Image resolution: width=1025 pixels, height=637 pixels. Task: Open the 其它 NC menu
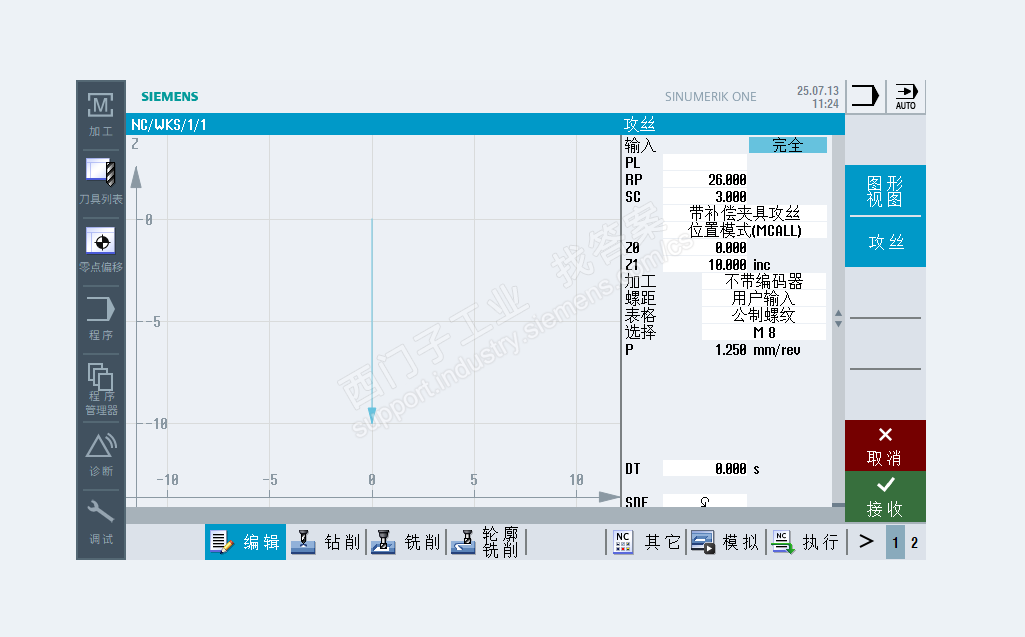click(x=646, y=542)
